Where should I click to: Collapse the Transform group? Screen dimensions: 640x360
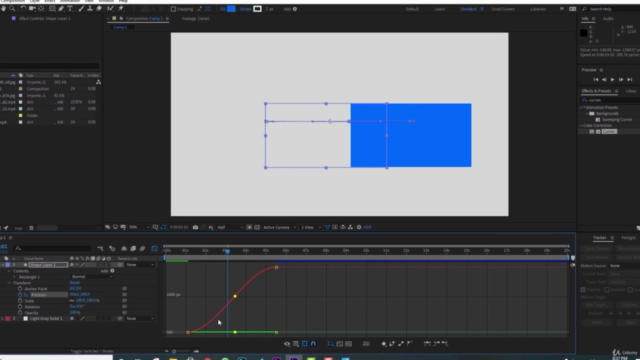coord(9,283)
